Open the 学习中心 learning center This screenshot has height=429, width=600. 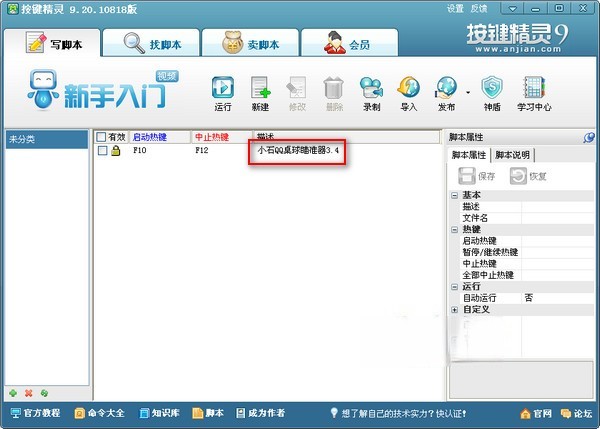[x=534, y=94]
